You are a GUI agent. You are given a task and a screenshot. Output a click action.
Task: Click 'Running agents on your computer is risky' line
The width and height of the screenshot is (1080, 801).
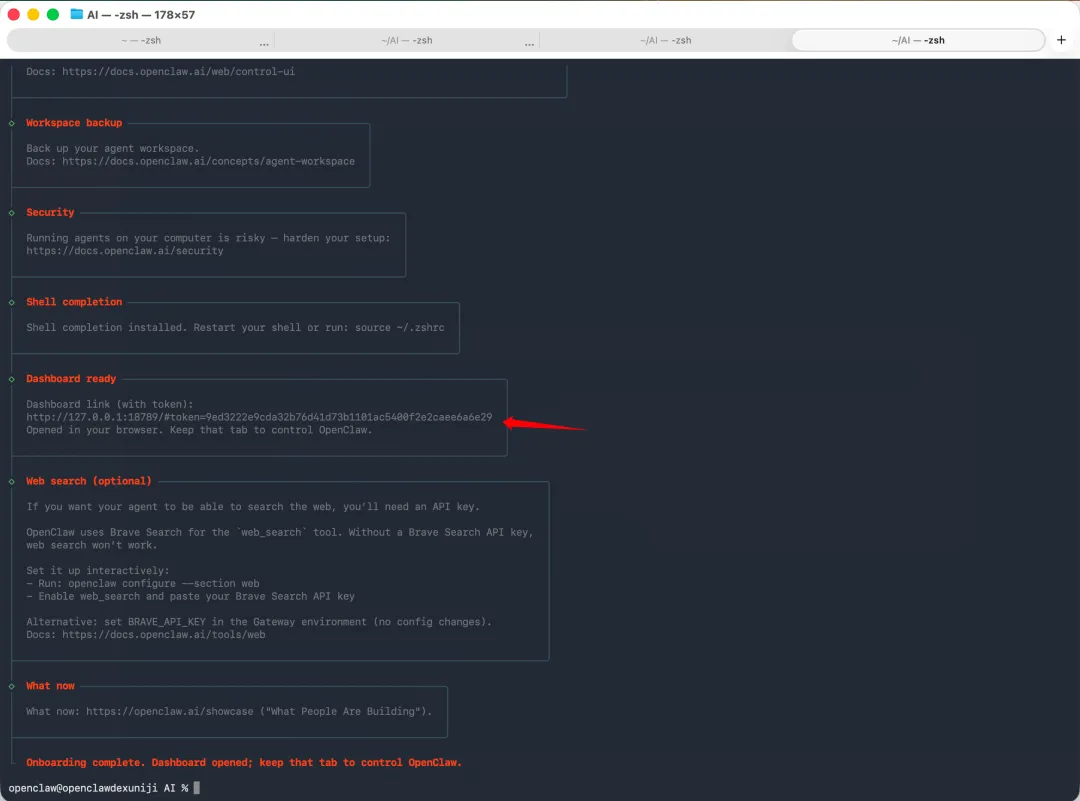[x=208, y=238]
